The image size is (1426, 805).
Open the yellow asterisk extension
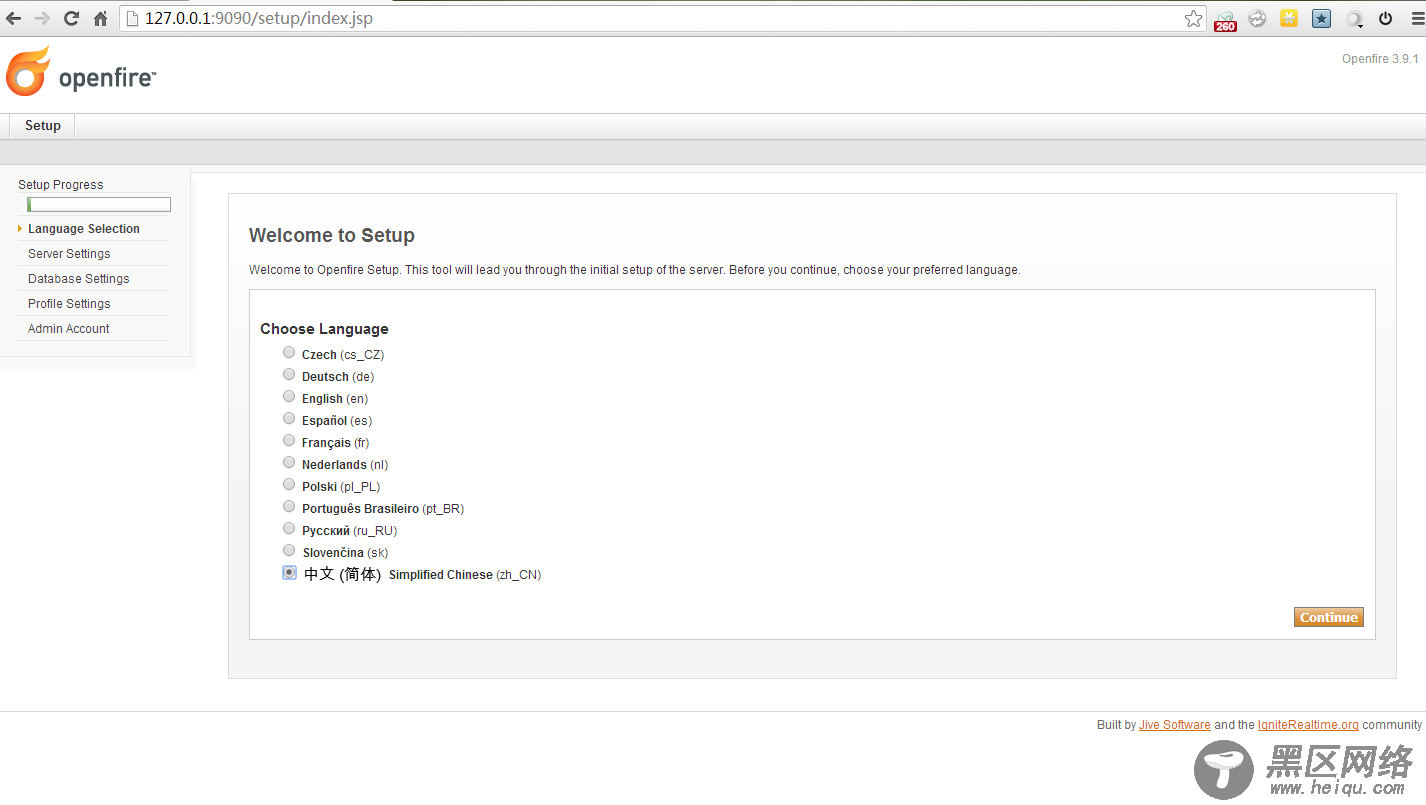[x=1289, y=18]
